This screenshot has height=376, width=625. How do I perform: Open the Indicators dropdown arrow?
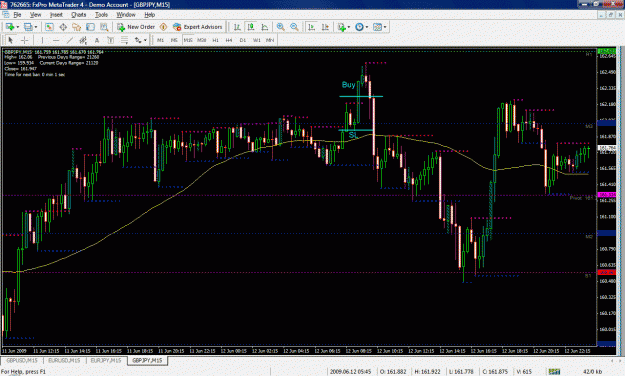pyautogui.click(x=349, y=27)
